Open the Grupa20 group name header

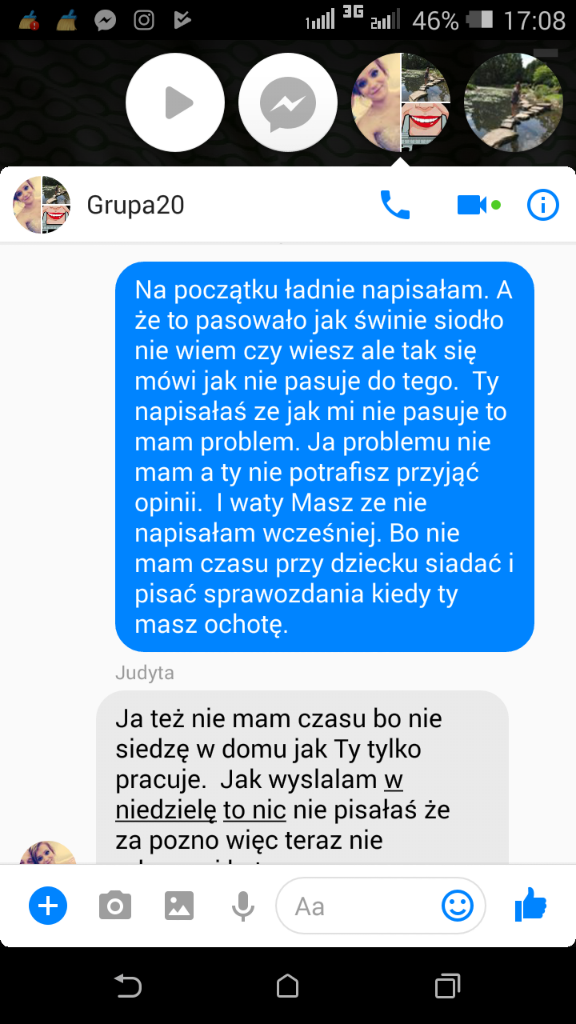tap(135, 205)
